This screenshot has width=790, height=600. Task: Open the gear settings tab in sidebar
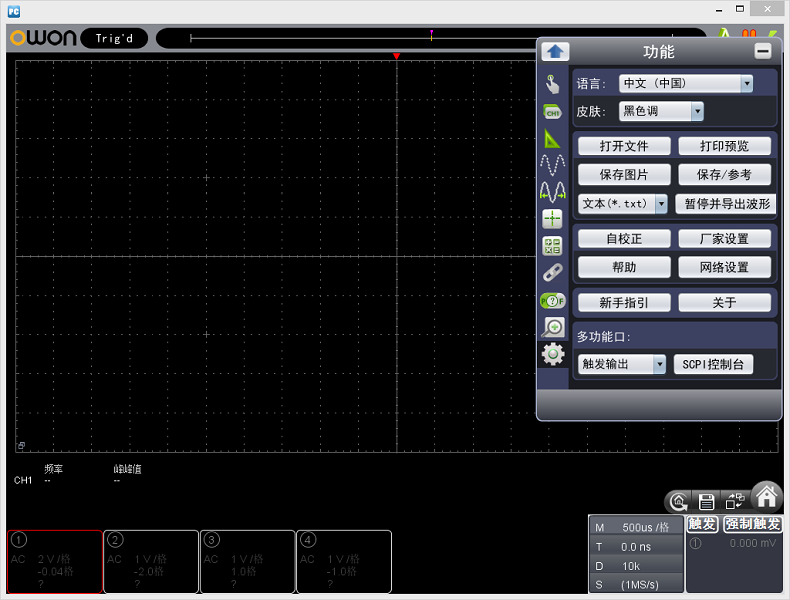(552, 354)
